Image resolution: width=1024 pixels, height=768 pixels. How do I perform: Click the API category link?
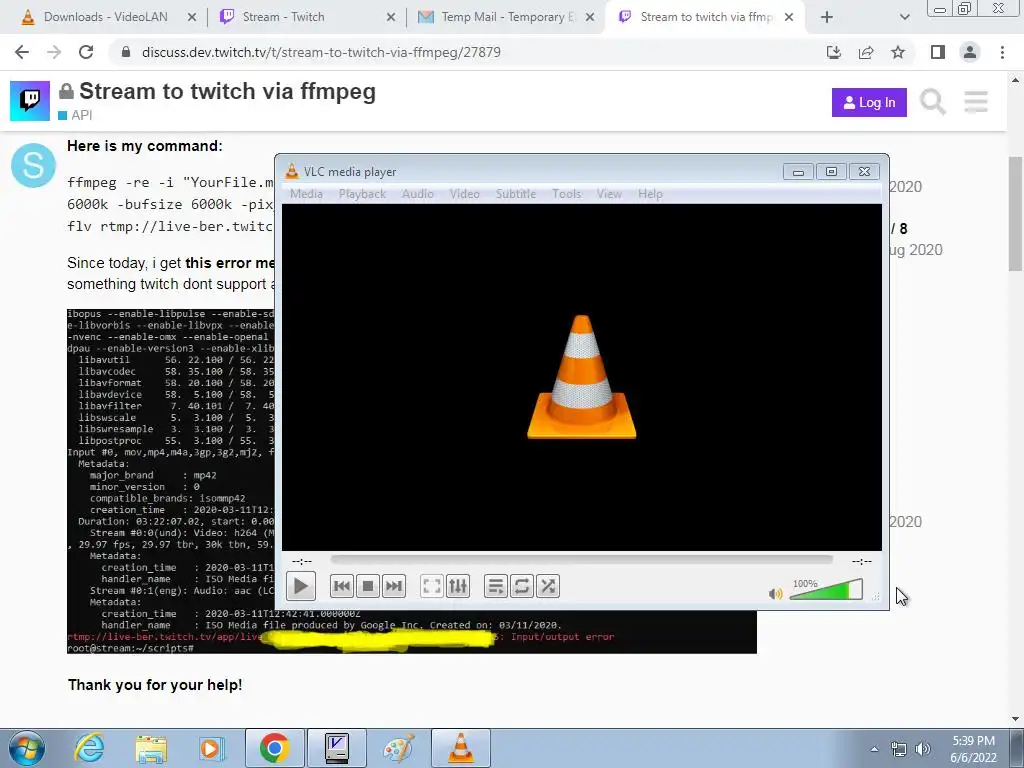[x=75, y=115]
